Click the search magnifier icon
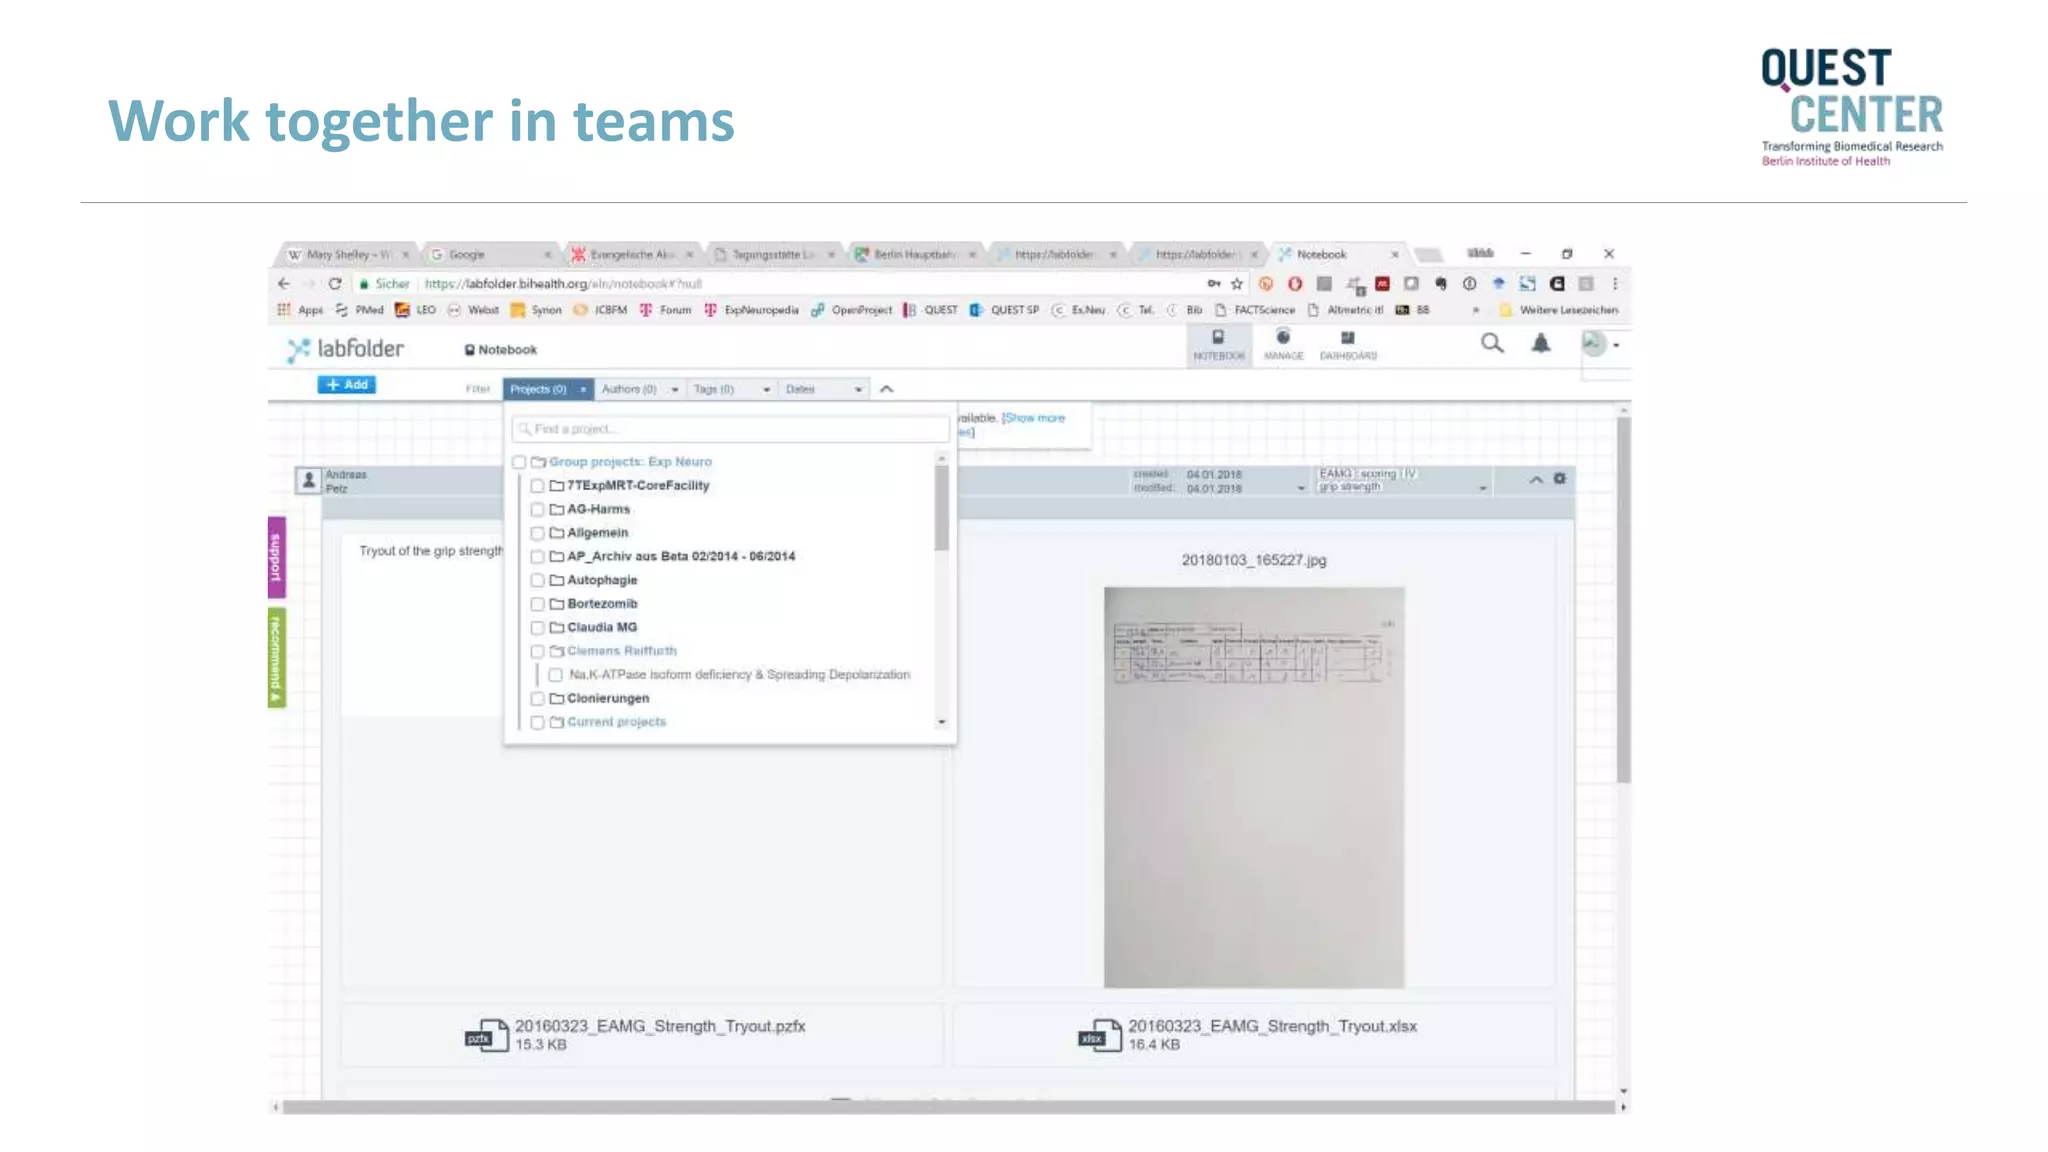 1492,344
